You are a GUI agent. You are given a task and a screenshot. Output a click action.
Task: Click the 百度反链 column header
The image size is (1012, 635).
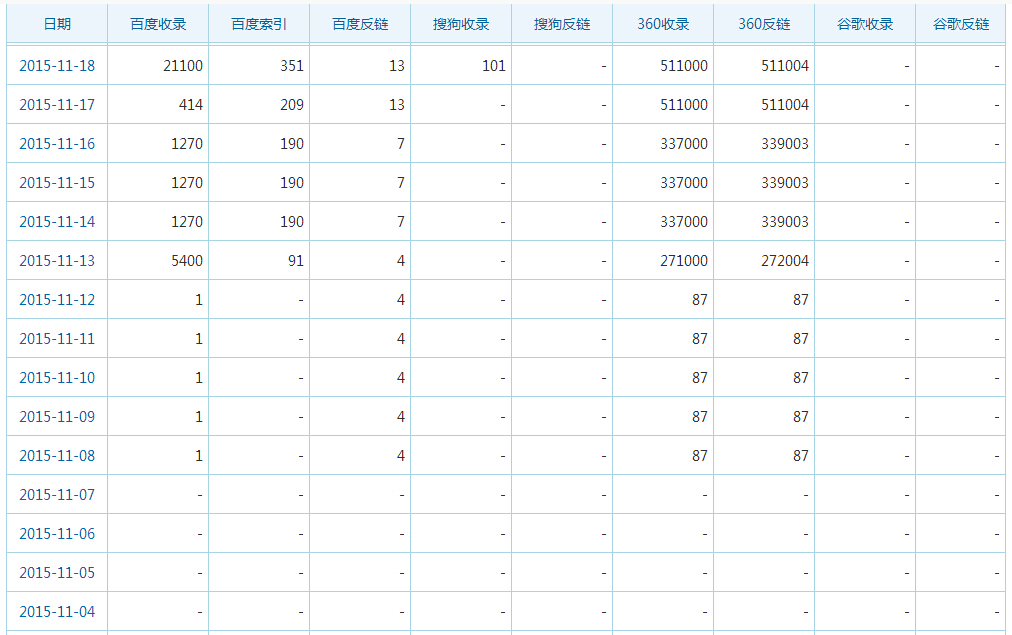(x=360, y=24)
